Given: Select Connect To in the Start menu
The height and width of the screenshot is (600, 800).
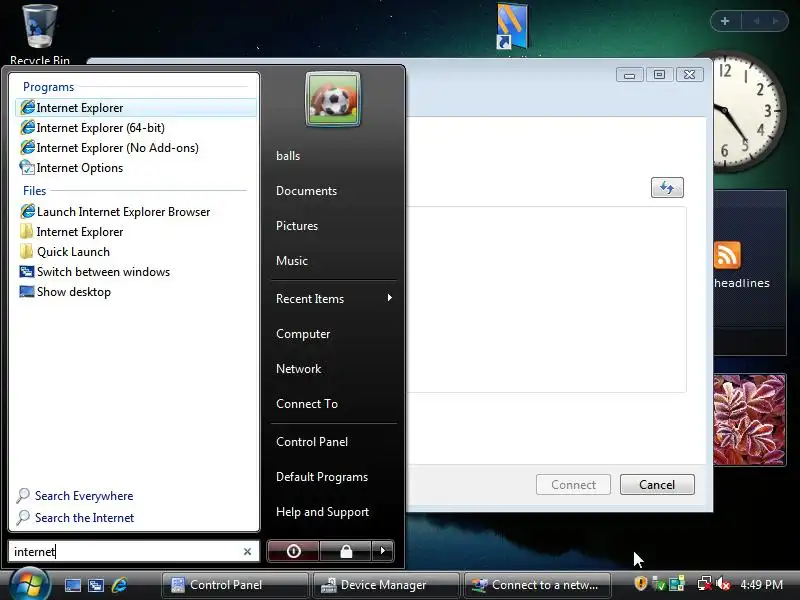Looking at the screenshot, I should point(307,404).
